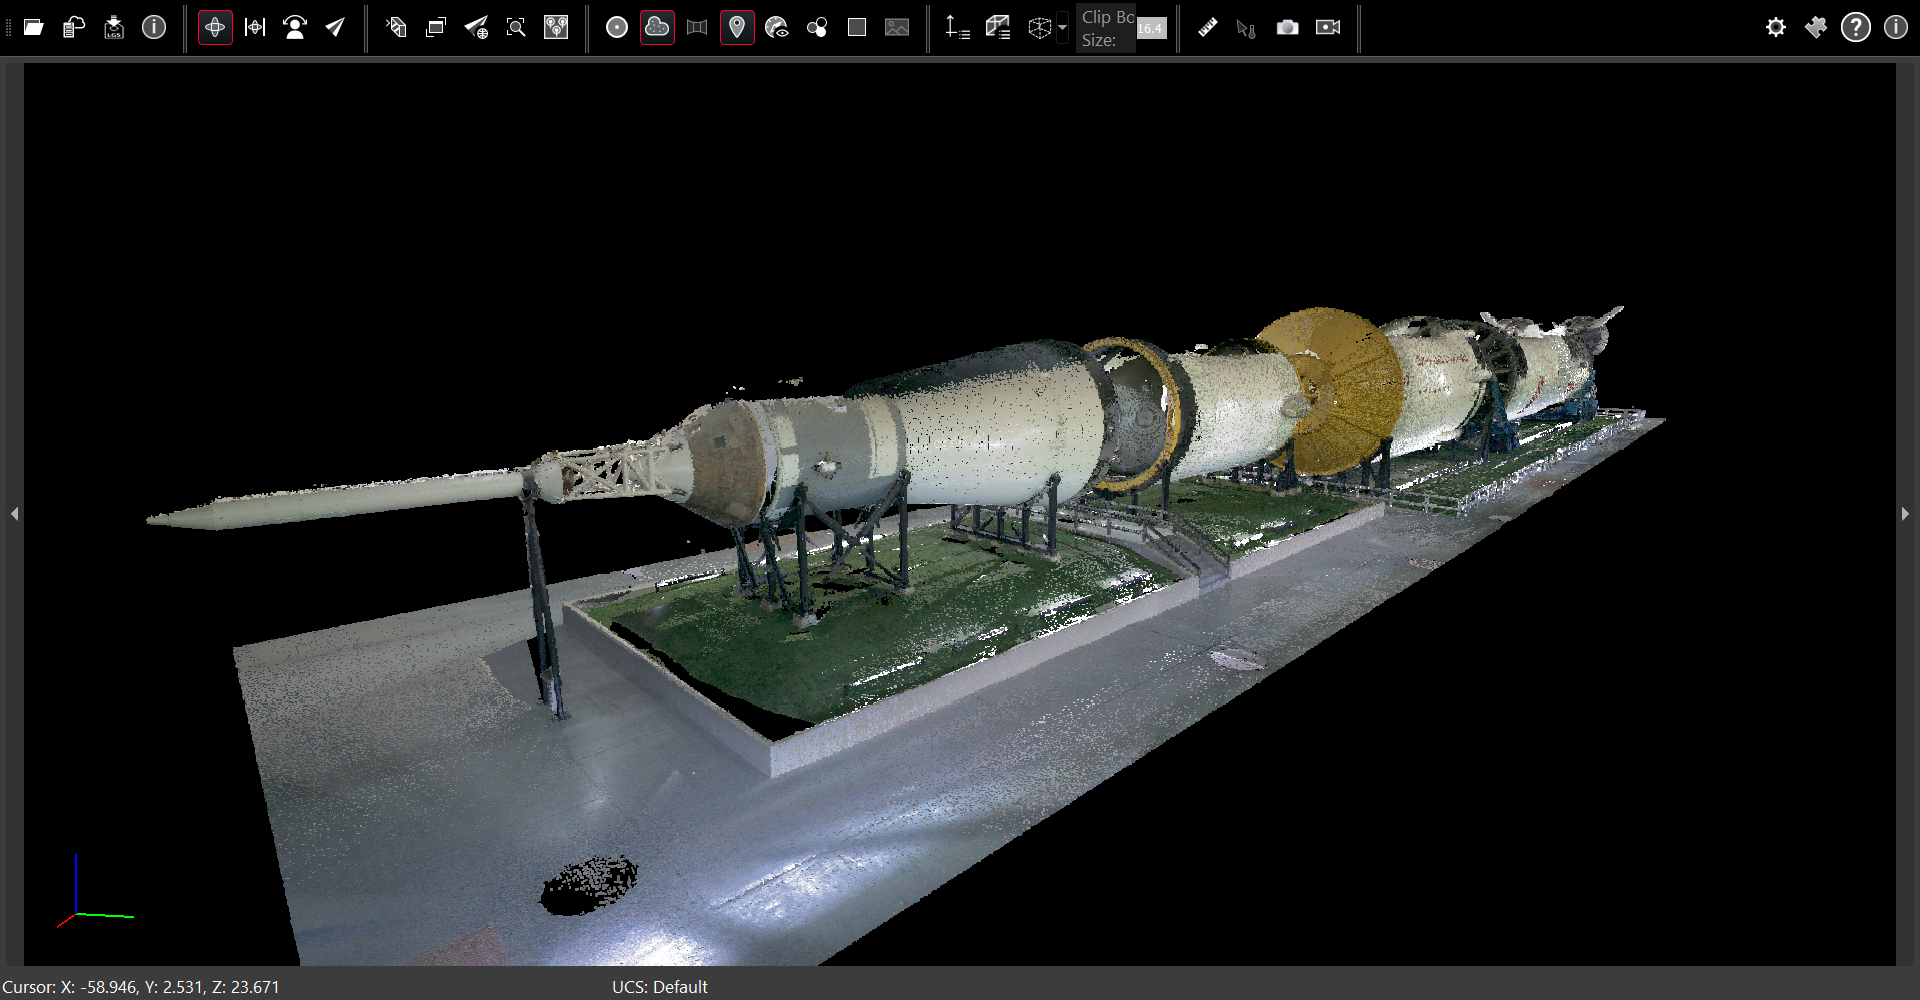This screenshot has width=1920, height=1000.
Task: Toggle the panoramic image display icon
Action: (x=697, y=27)
